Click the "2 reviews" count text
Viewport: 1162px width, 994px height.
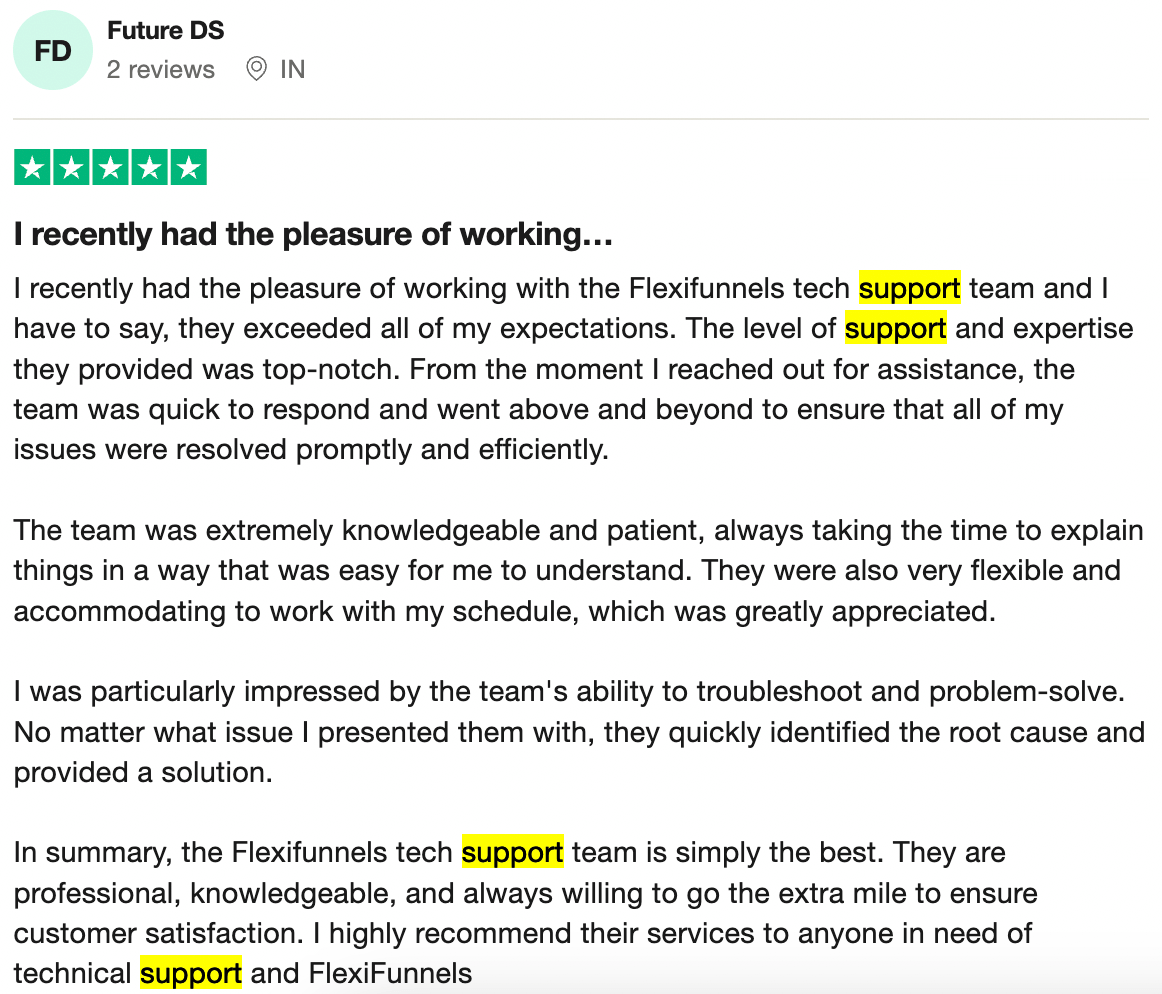pyautogui.click(x=161, y=70)
